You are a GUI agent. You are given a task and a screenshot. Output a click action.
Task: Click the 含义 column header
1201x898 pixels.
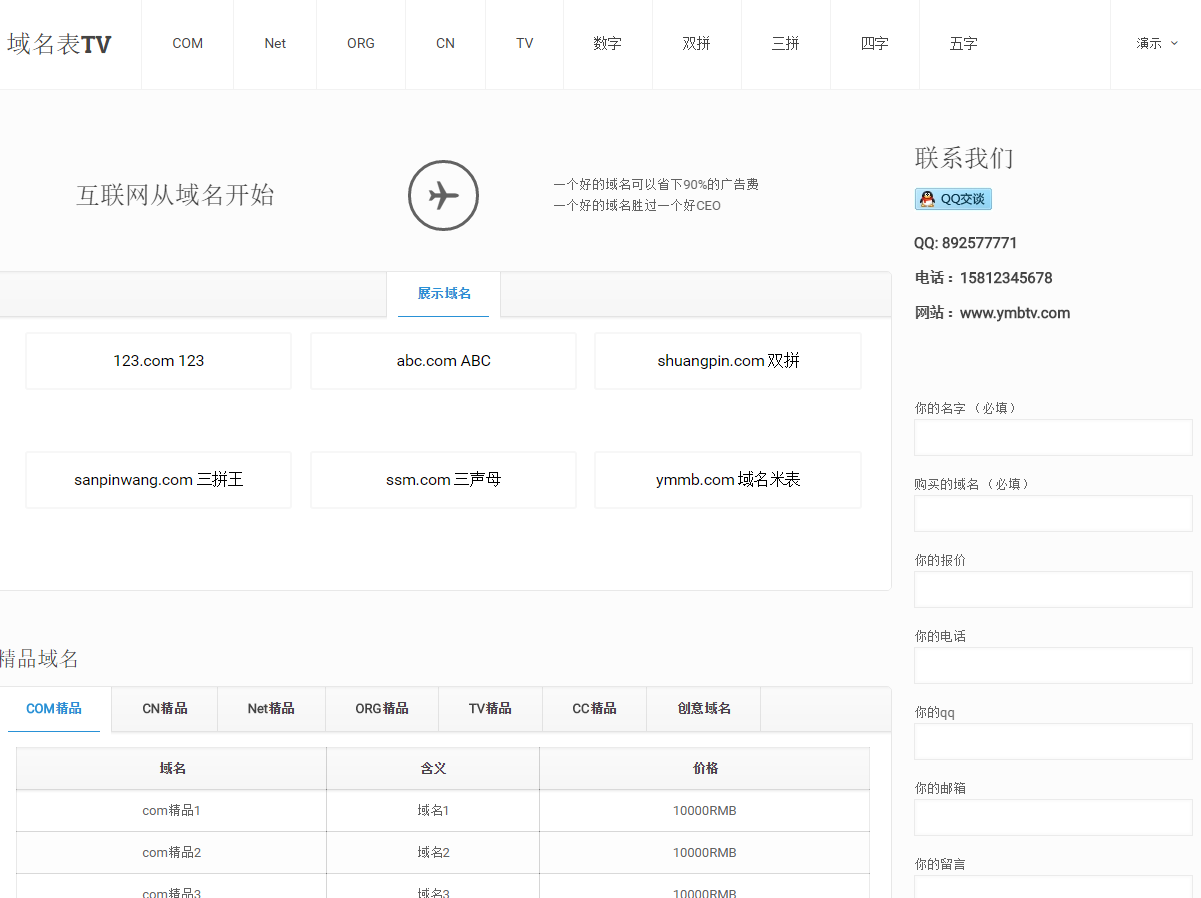pyautogui.click(x=433, y=769)
